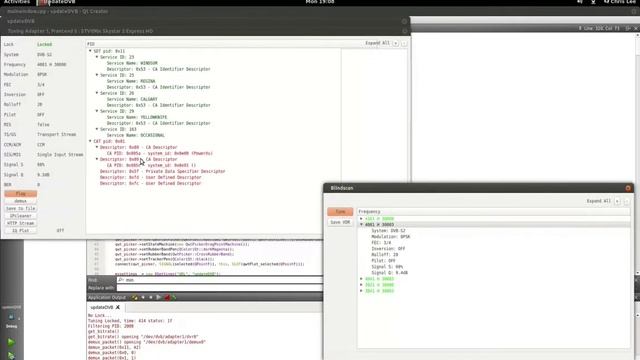
Task: Click into the Replace with input field
Action: click(x=220, y=288)
